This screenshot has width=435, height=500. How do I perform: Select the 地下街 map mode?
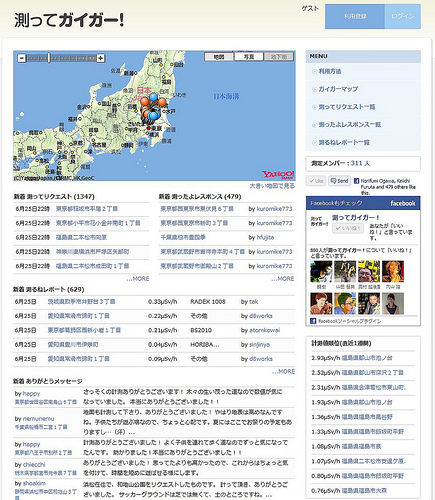point(279,57)
